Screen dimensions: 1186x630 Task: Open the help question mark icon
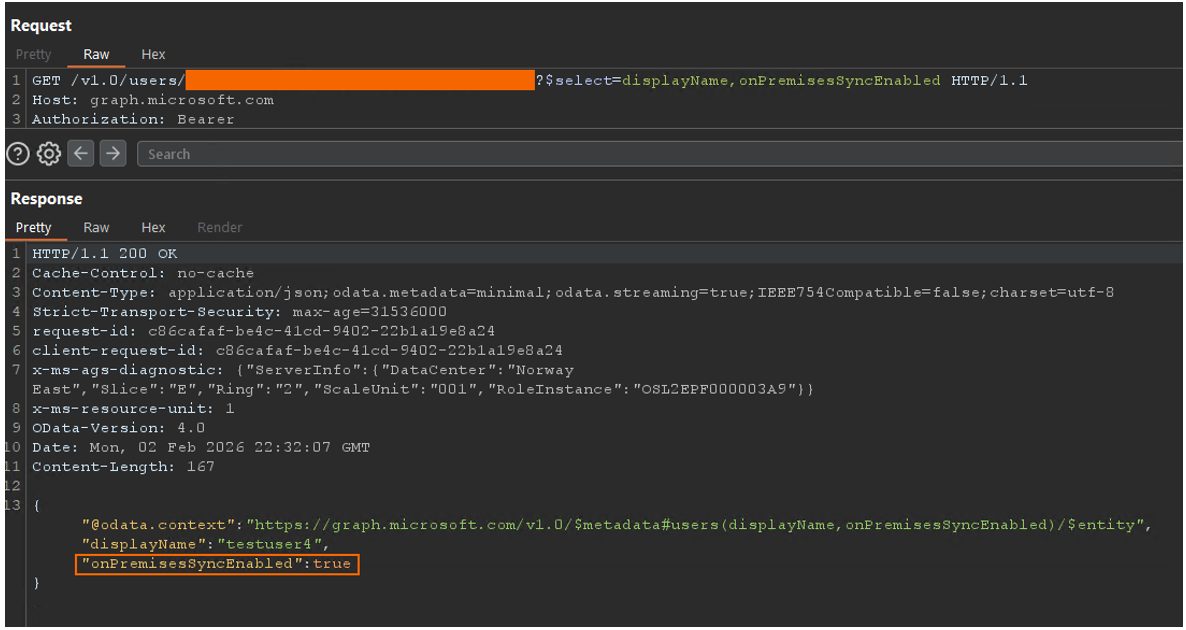(x=17, y=154)
